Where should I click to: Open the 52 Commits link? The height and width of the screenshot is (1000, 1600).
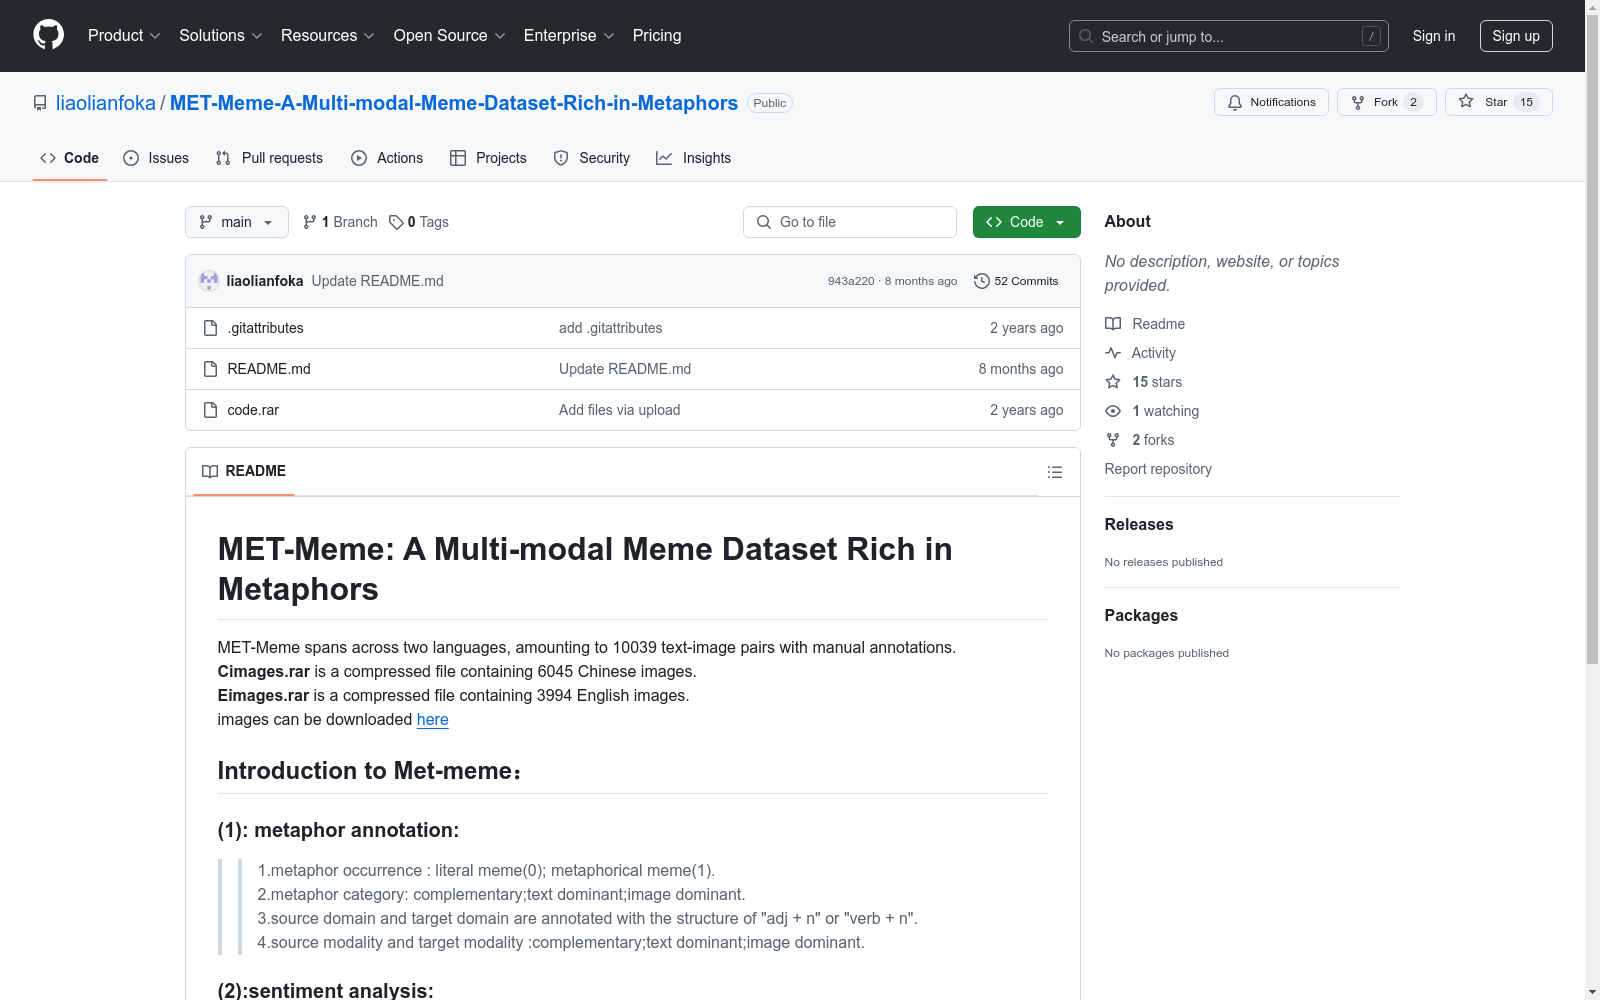tap(1016, 281)
